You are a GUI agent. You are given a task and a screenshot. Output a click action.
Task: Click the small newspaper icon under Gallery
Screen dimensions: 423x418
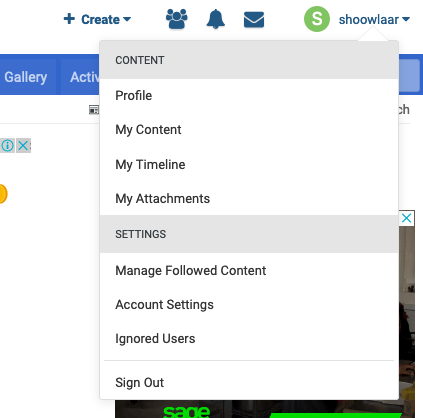click(x=94, y=110)
